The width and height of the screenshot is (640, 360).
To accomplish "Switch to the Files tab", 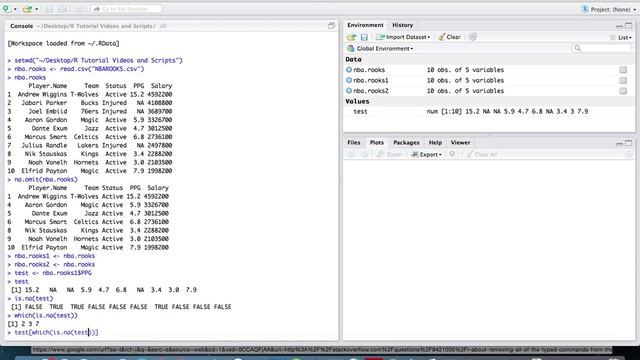I will coord(353,142).
